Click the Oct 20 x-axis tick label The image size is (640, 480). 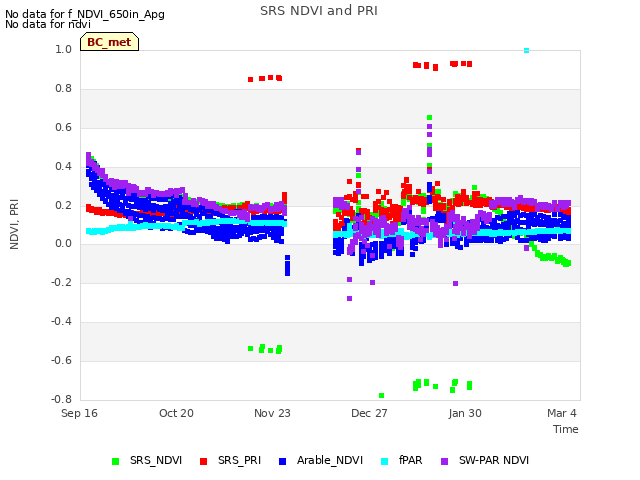click(x=176, y=413)
